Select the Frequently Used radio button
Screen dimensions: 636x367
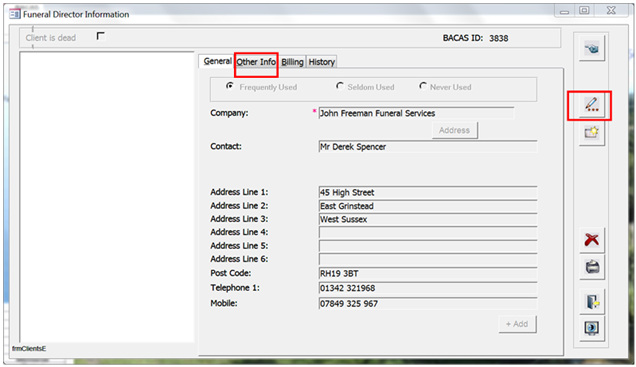point(230,86)
